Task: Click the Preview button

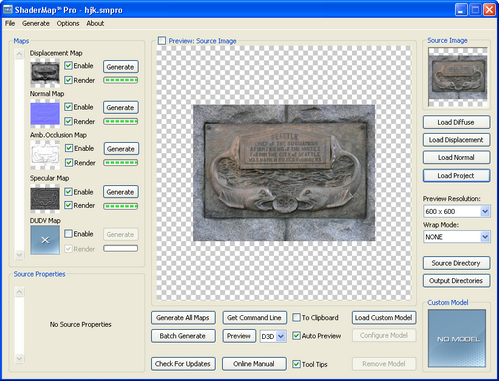Action: (x=239, y=336)
